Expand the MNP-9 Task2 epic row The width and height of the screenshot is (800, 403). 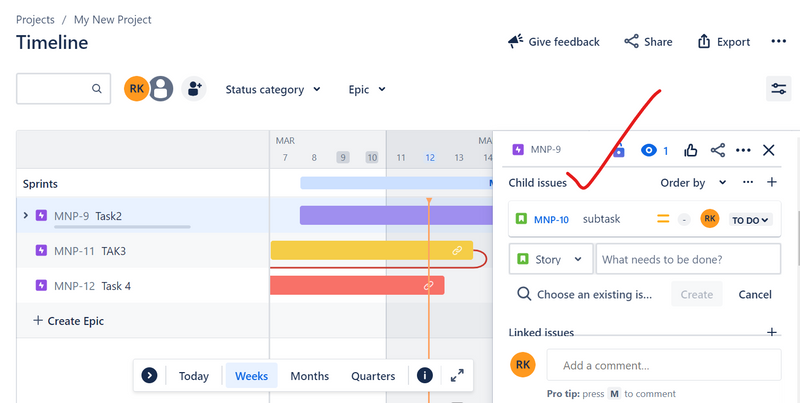click(x=26, y=216)
